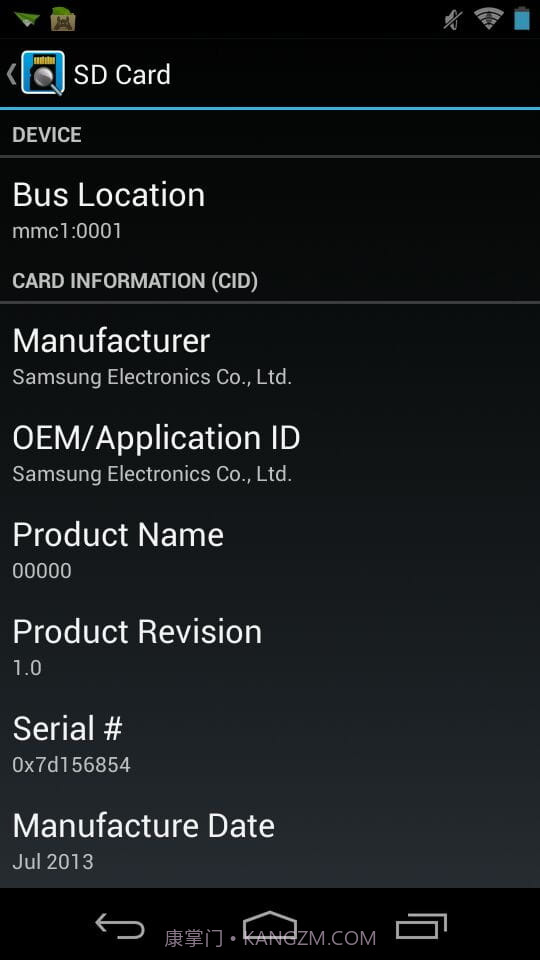Tap the Android home navigation button

(x=270, y=925)
